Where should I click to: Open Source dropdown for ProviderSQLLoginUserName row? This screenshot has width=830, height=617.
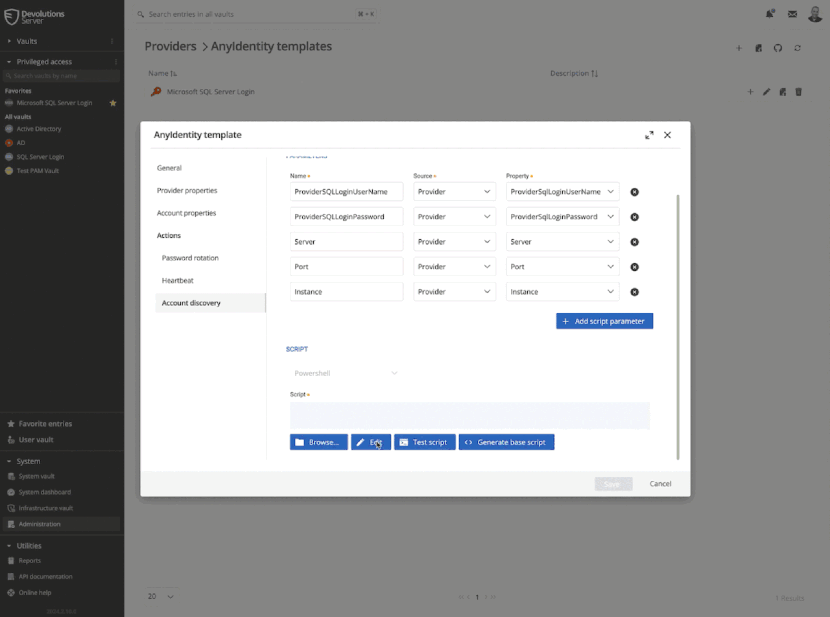[x=454, y=191]
